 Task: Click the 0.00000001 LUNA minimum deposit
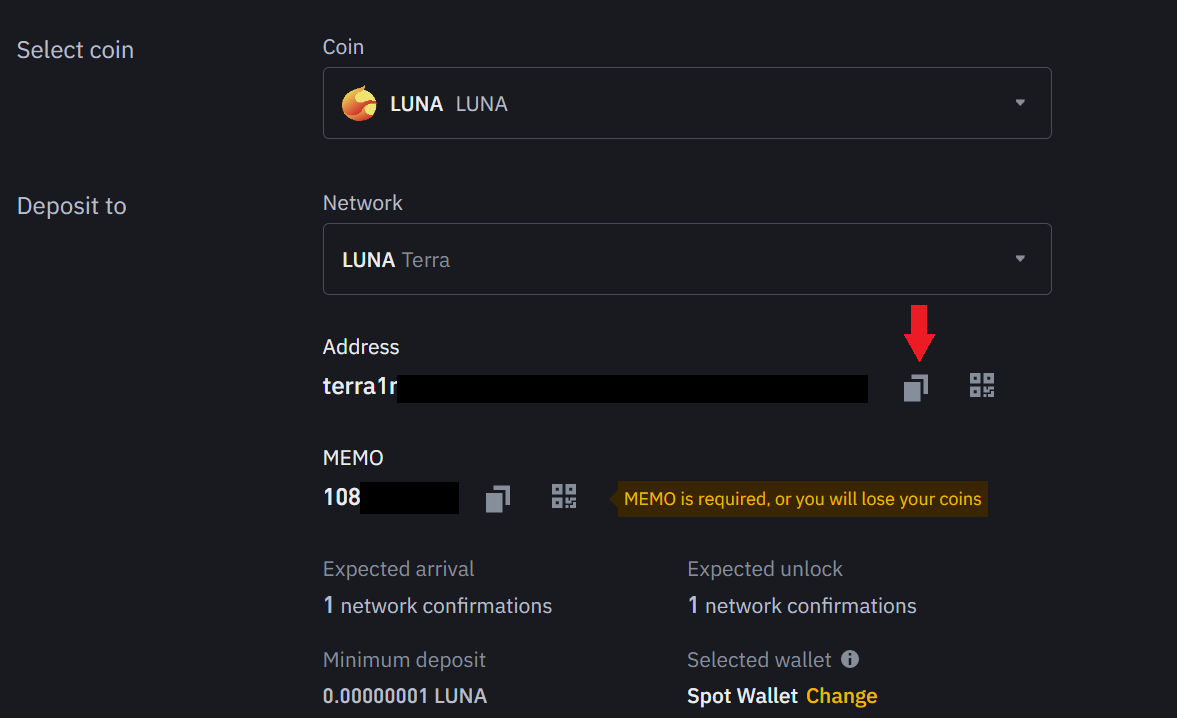[x=405, y=696]
